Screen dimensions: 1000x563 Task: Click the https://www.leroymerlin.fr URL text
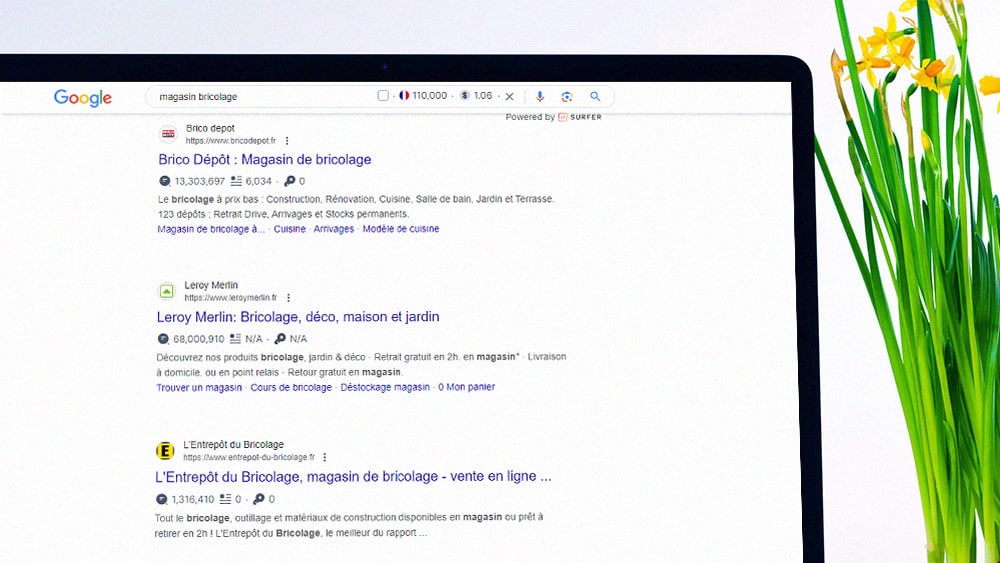point(231,298)
